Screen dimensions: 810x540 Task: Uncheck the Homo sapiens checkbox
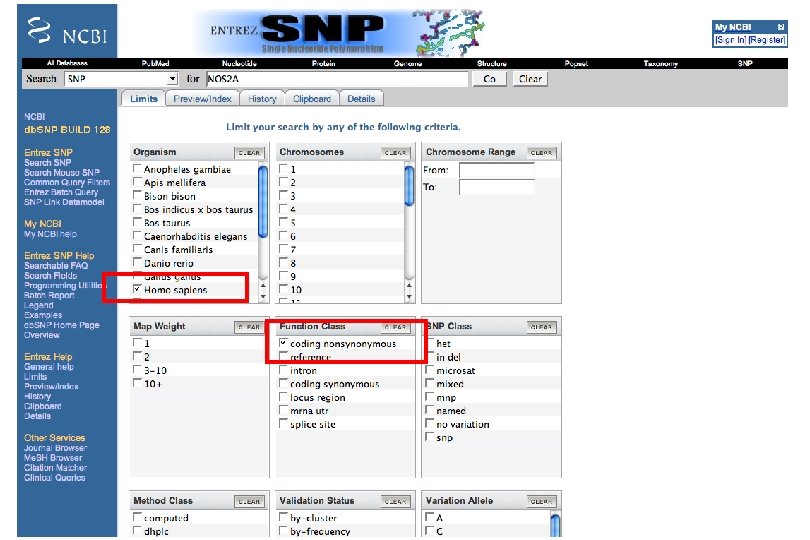pyautogui.click(x=137, y=289)
